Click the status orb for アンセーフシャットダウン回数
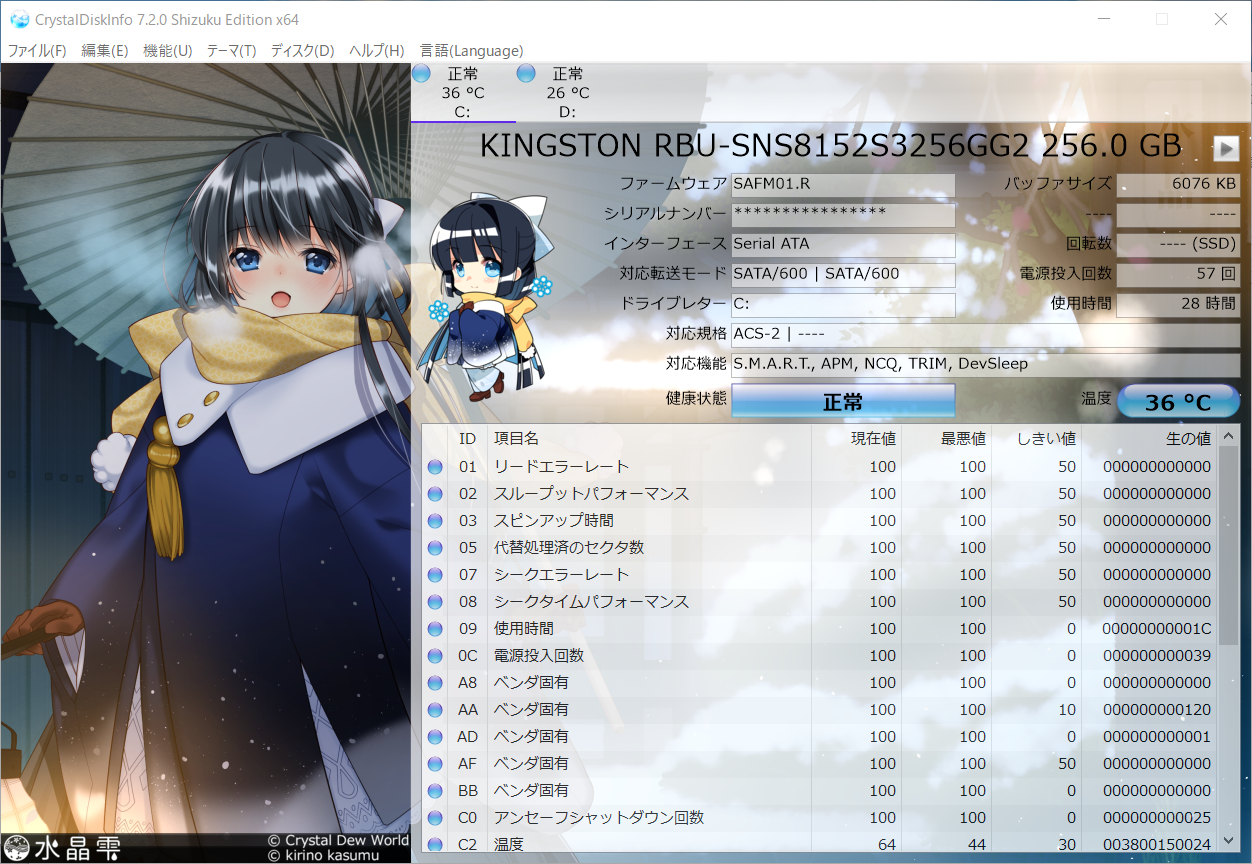 435,818
